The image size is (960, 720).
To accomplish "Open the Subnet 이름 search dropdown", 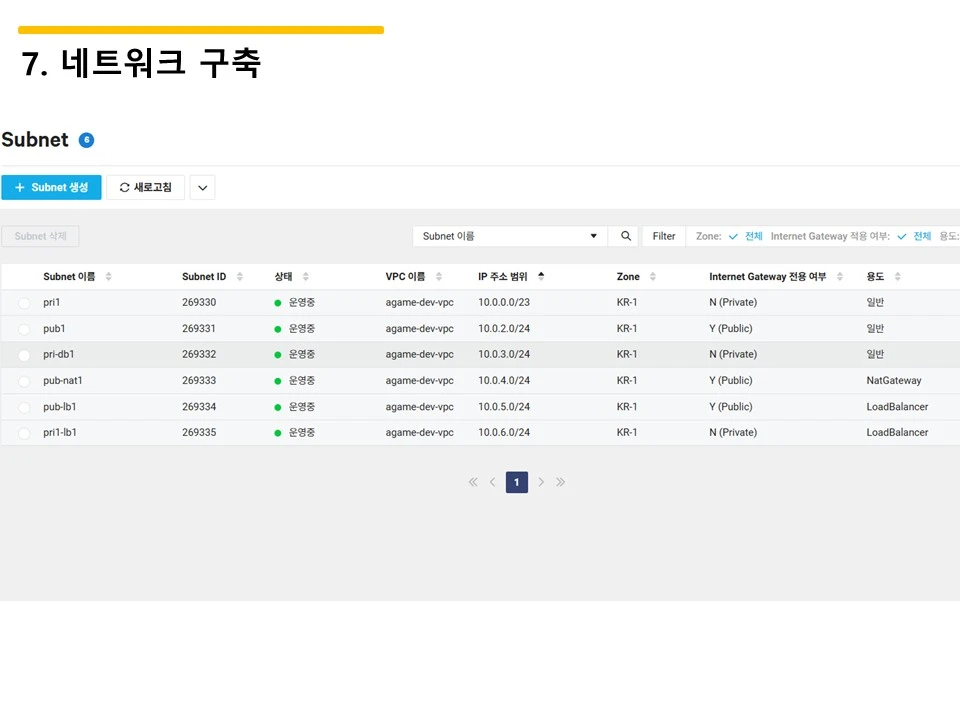I will pos(510,236).
